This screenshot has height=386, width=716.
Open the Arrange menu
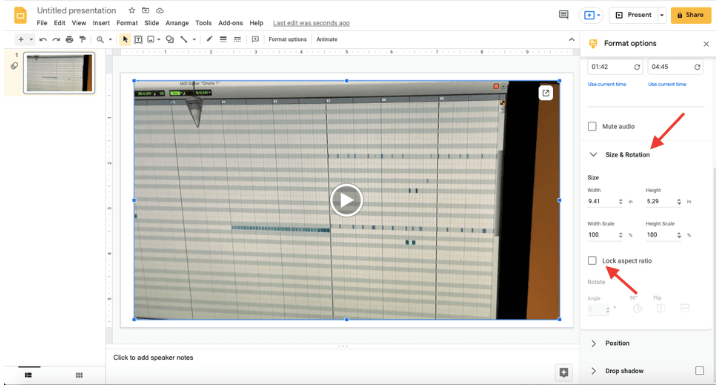point(177,23)
